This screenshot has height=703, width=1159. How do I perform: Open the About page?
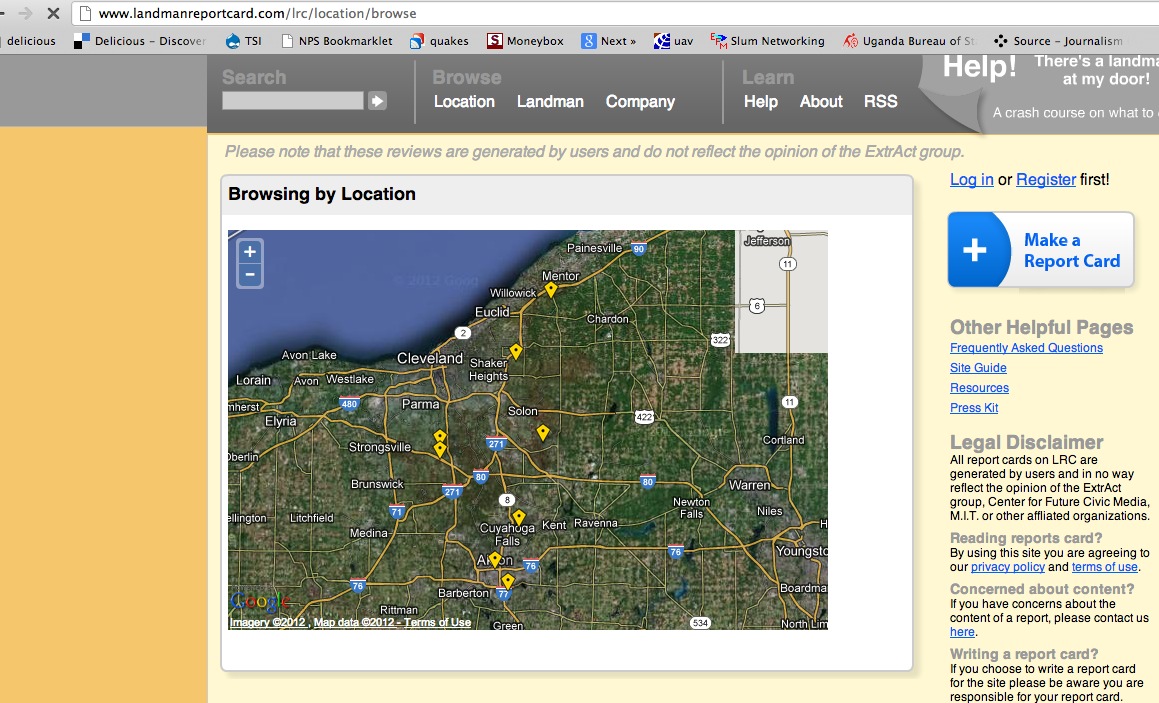[x=821, y=101]
